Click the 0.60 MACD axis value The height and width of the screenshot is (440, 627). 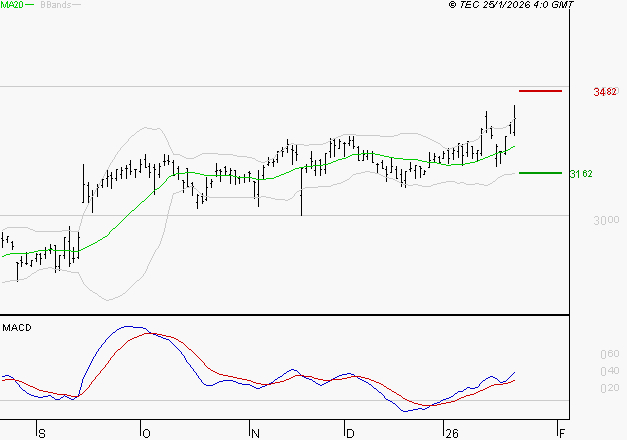click(610, 354)
